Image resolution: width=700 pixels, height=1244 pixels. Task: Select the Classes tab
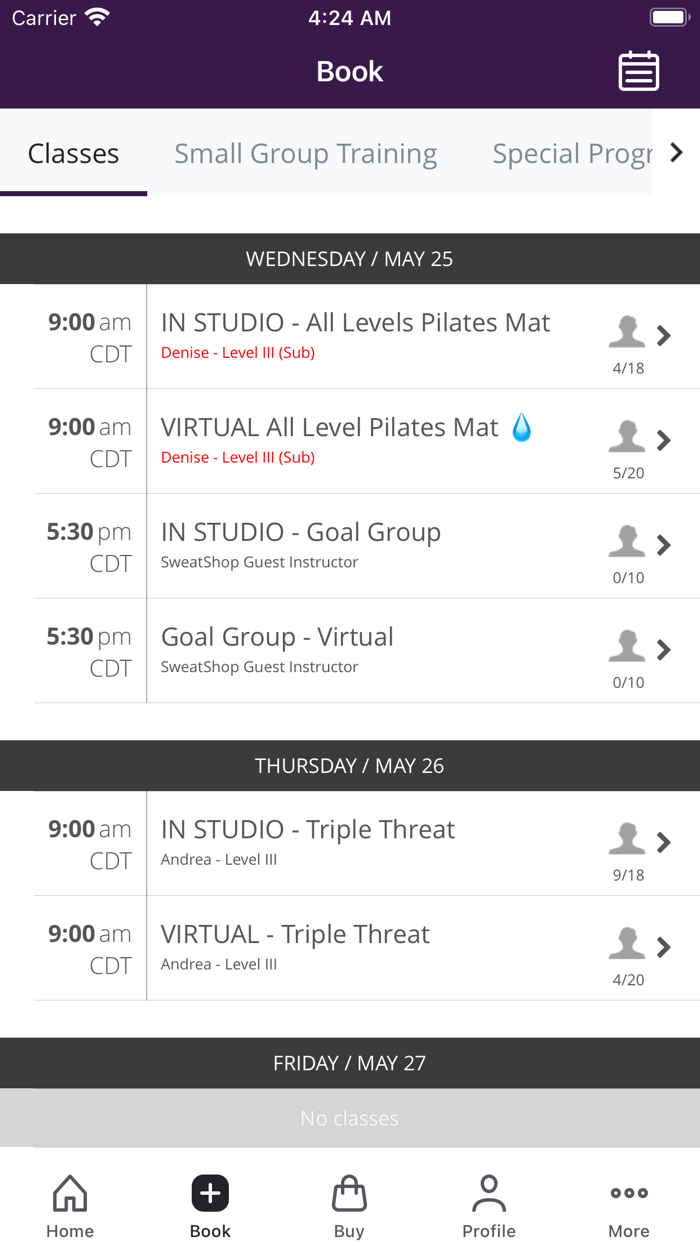(x=73, y=154)
